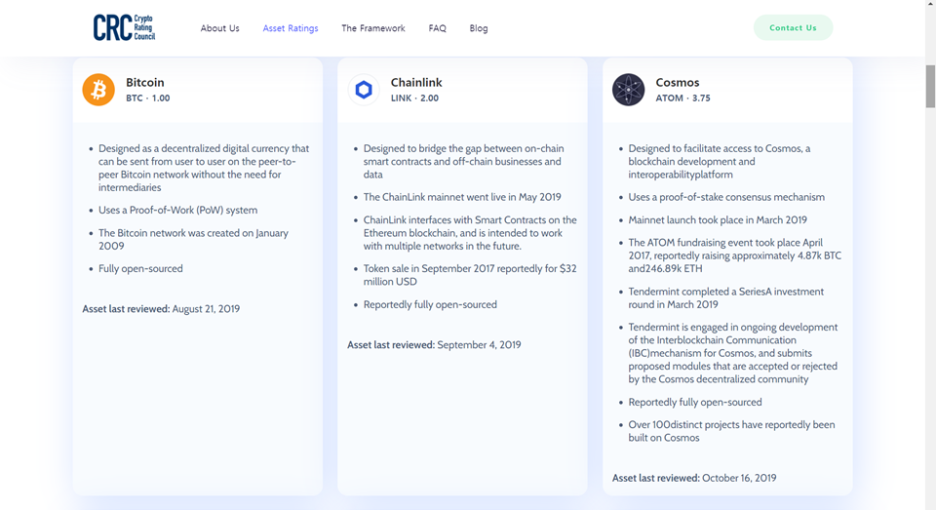936x510 pixels.
Task: Navigate to the FAQ page
Action: (437, 28)
